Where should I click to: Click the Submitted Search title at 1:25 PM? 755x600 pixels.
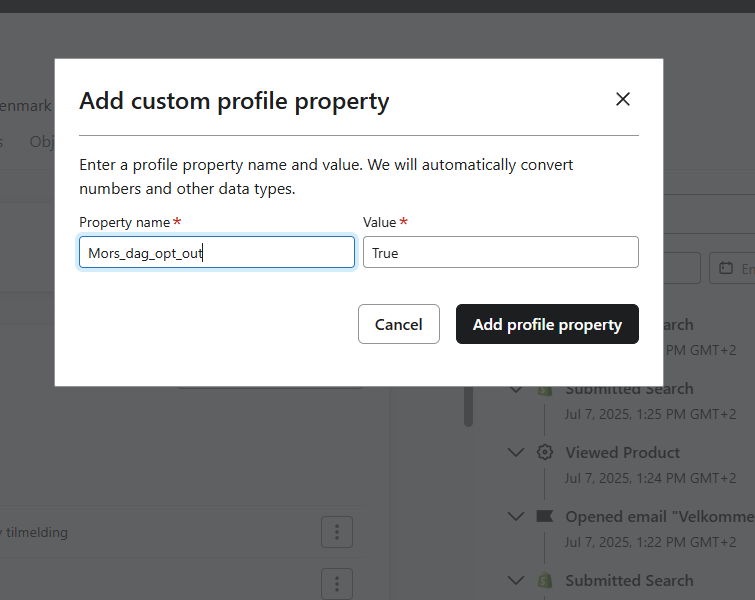pyautogui.click(x=629, y=389)
